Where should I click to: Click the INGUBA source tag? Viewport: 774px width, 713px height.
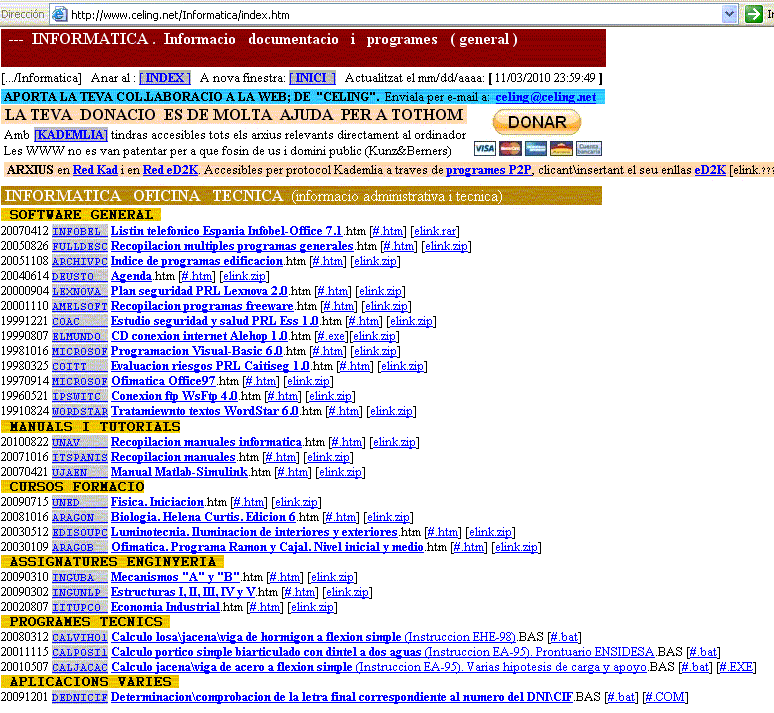[79, 577]
